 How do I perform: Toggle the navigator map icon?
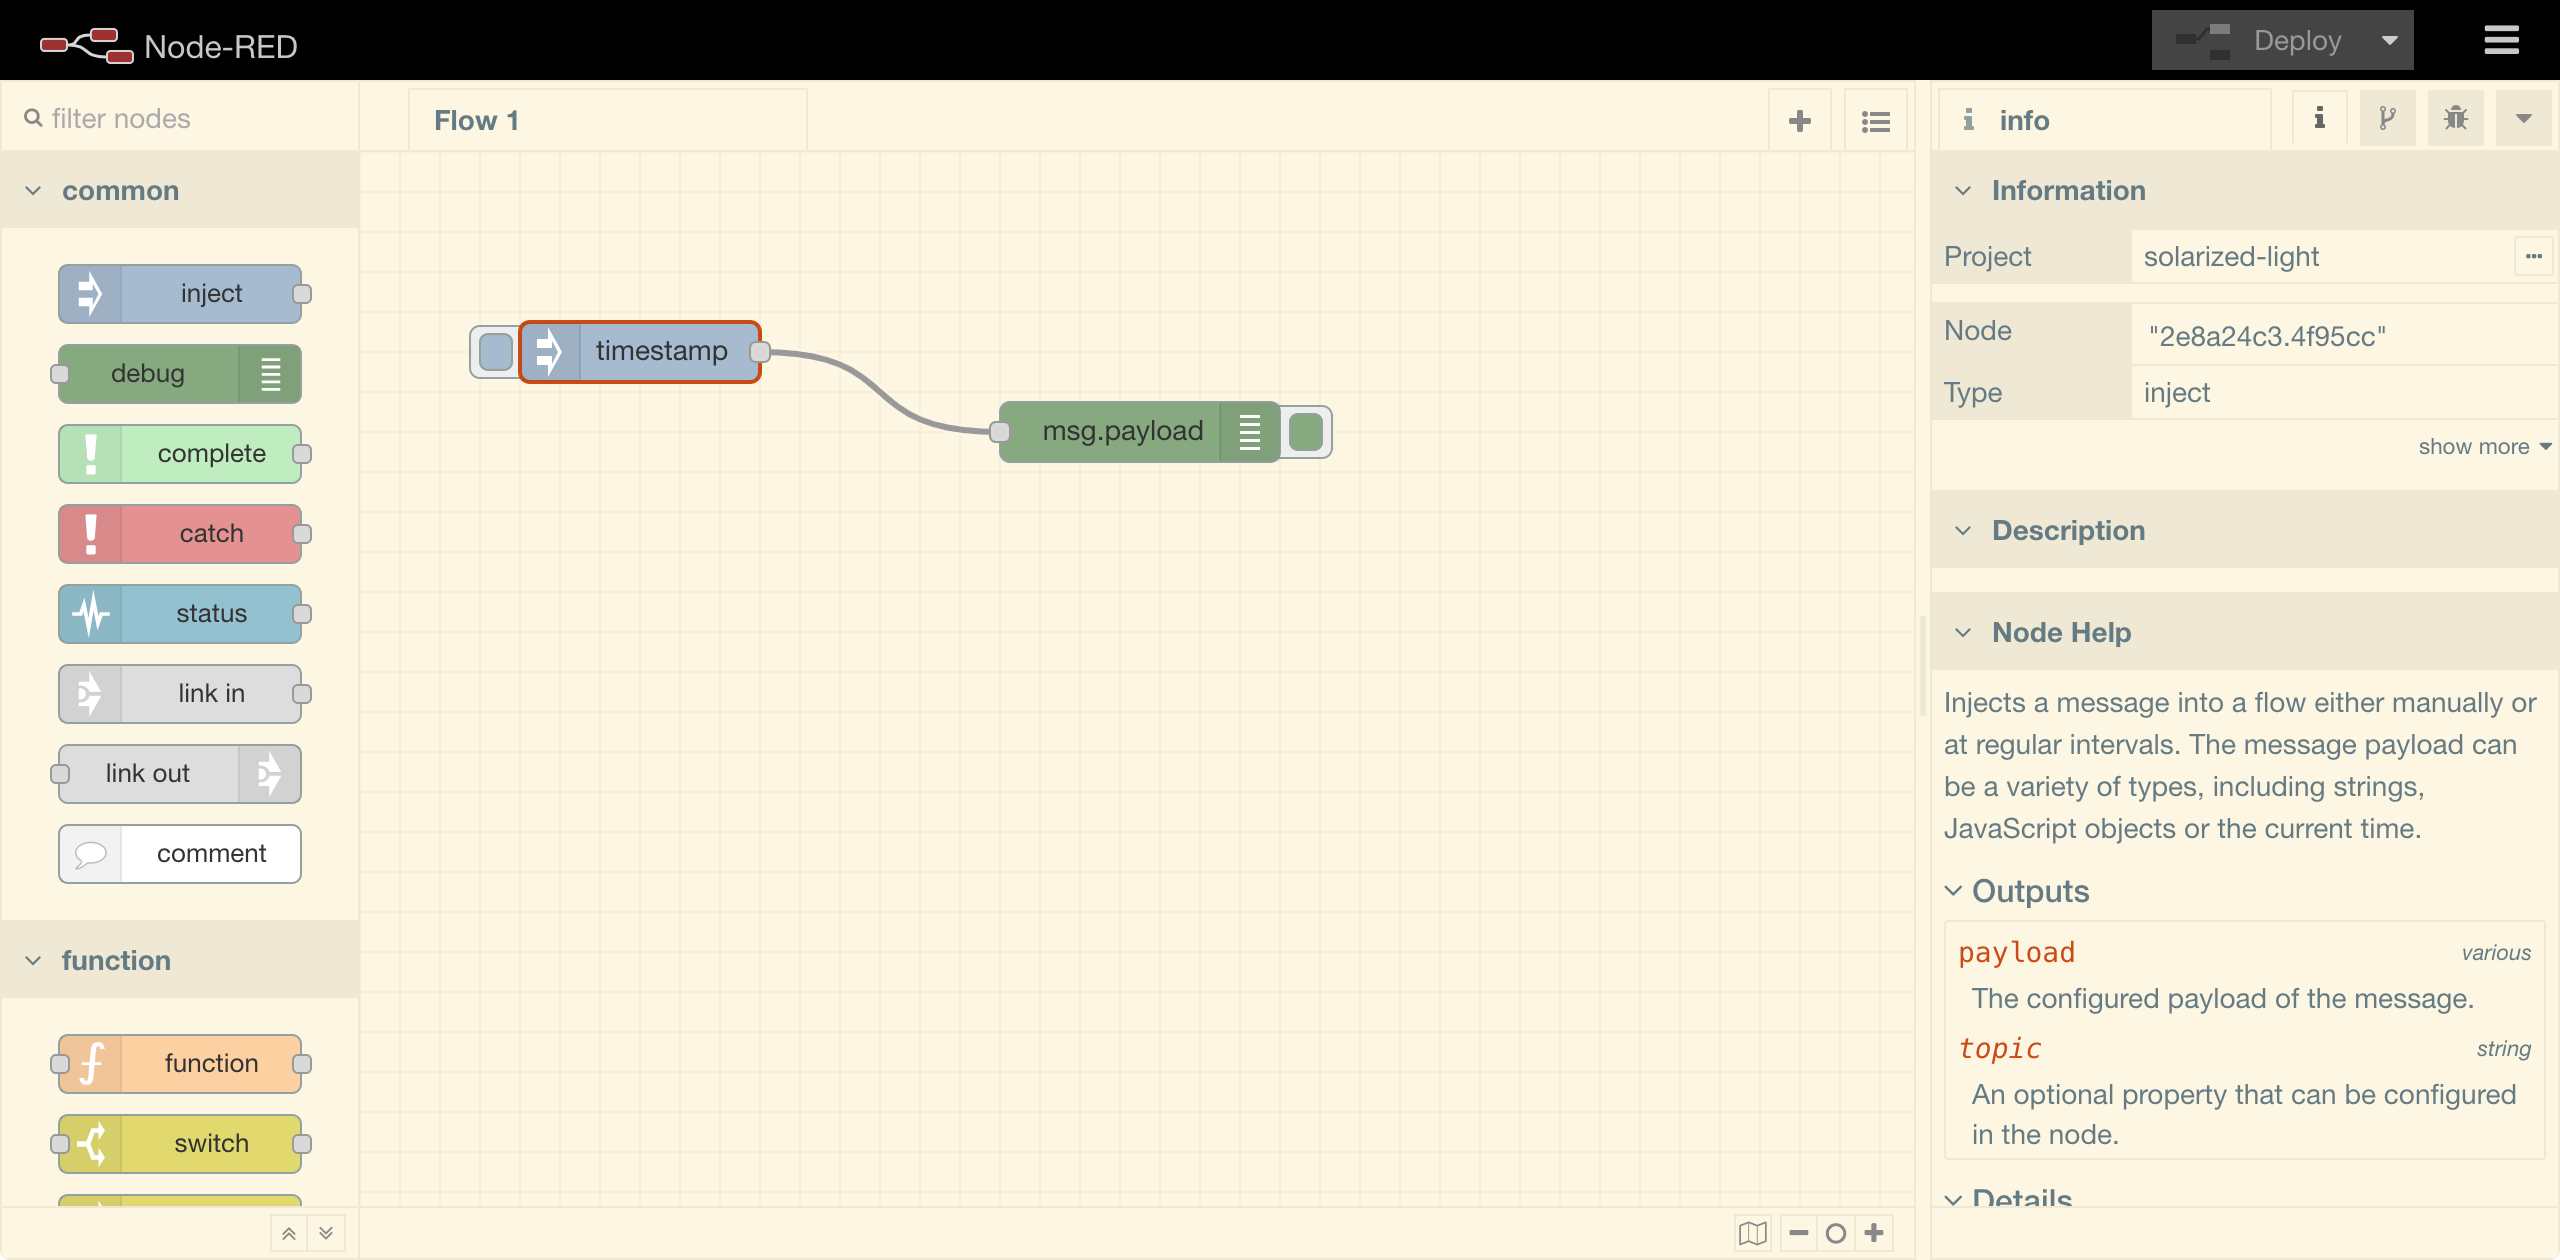pos(1753,1233)
